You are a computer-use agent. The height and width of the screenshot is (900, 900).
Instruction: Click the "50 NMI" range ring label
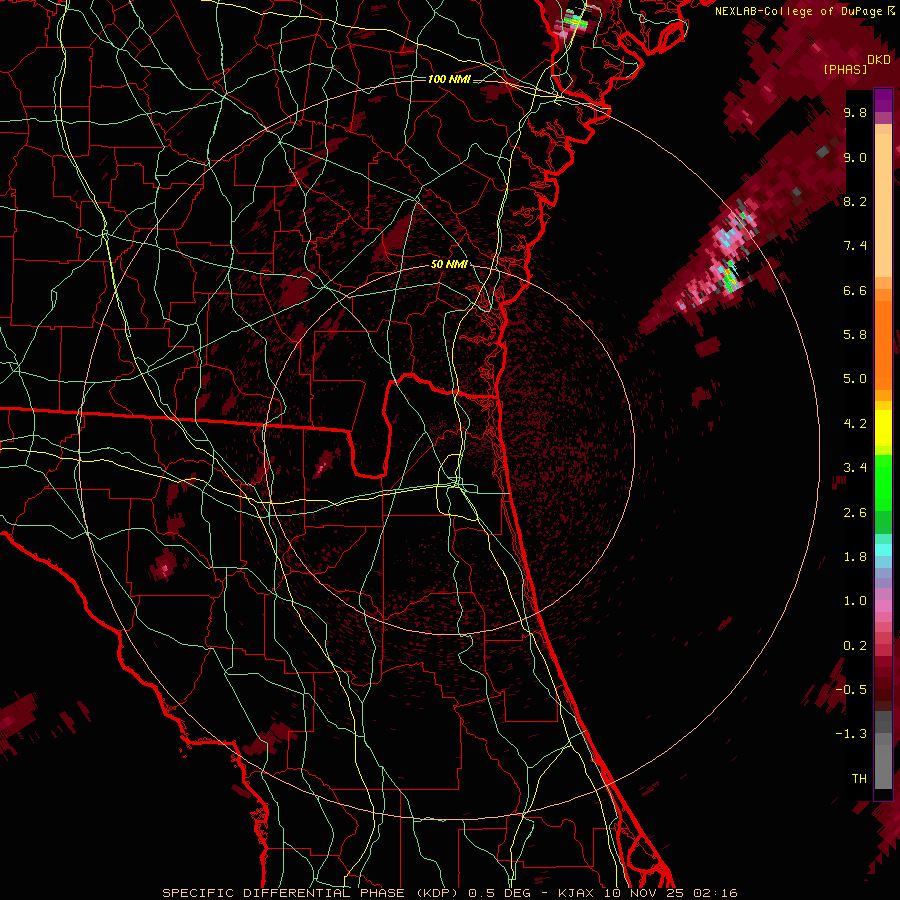pyautogui.click(x=449, y=265)
